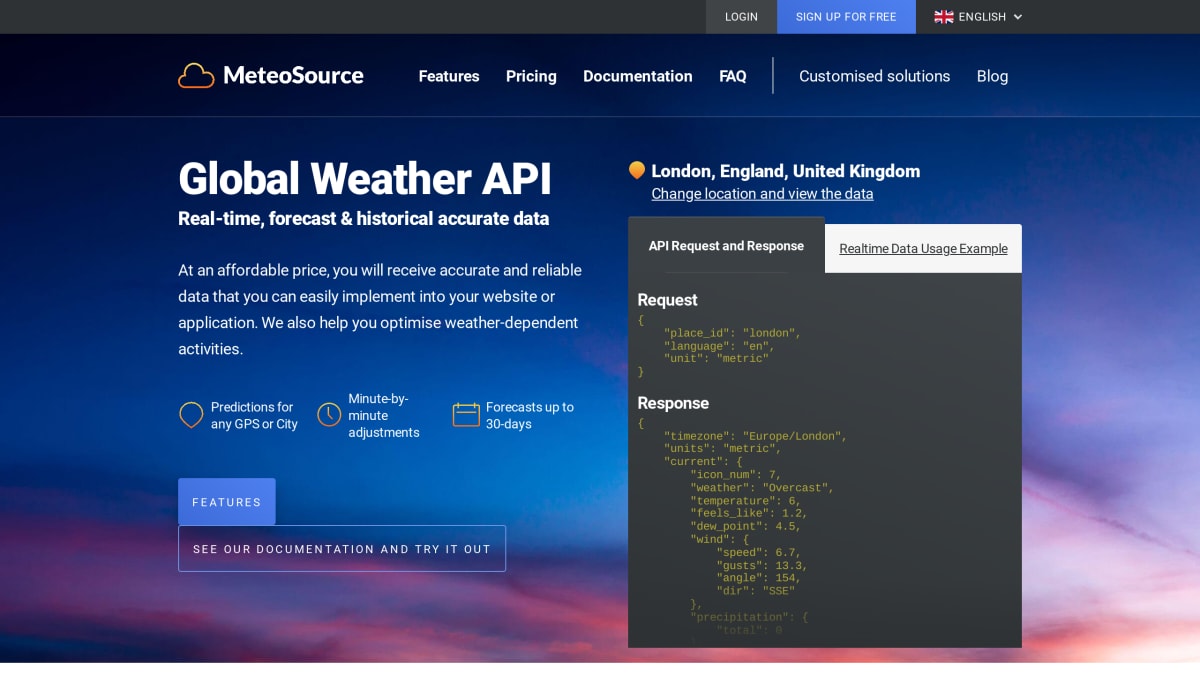Click London, England, United Kingdom location text
The height and width of the screenshot is (675, 1200).
pos(785,171)
